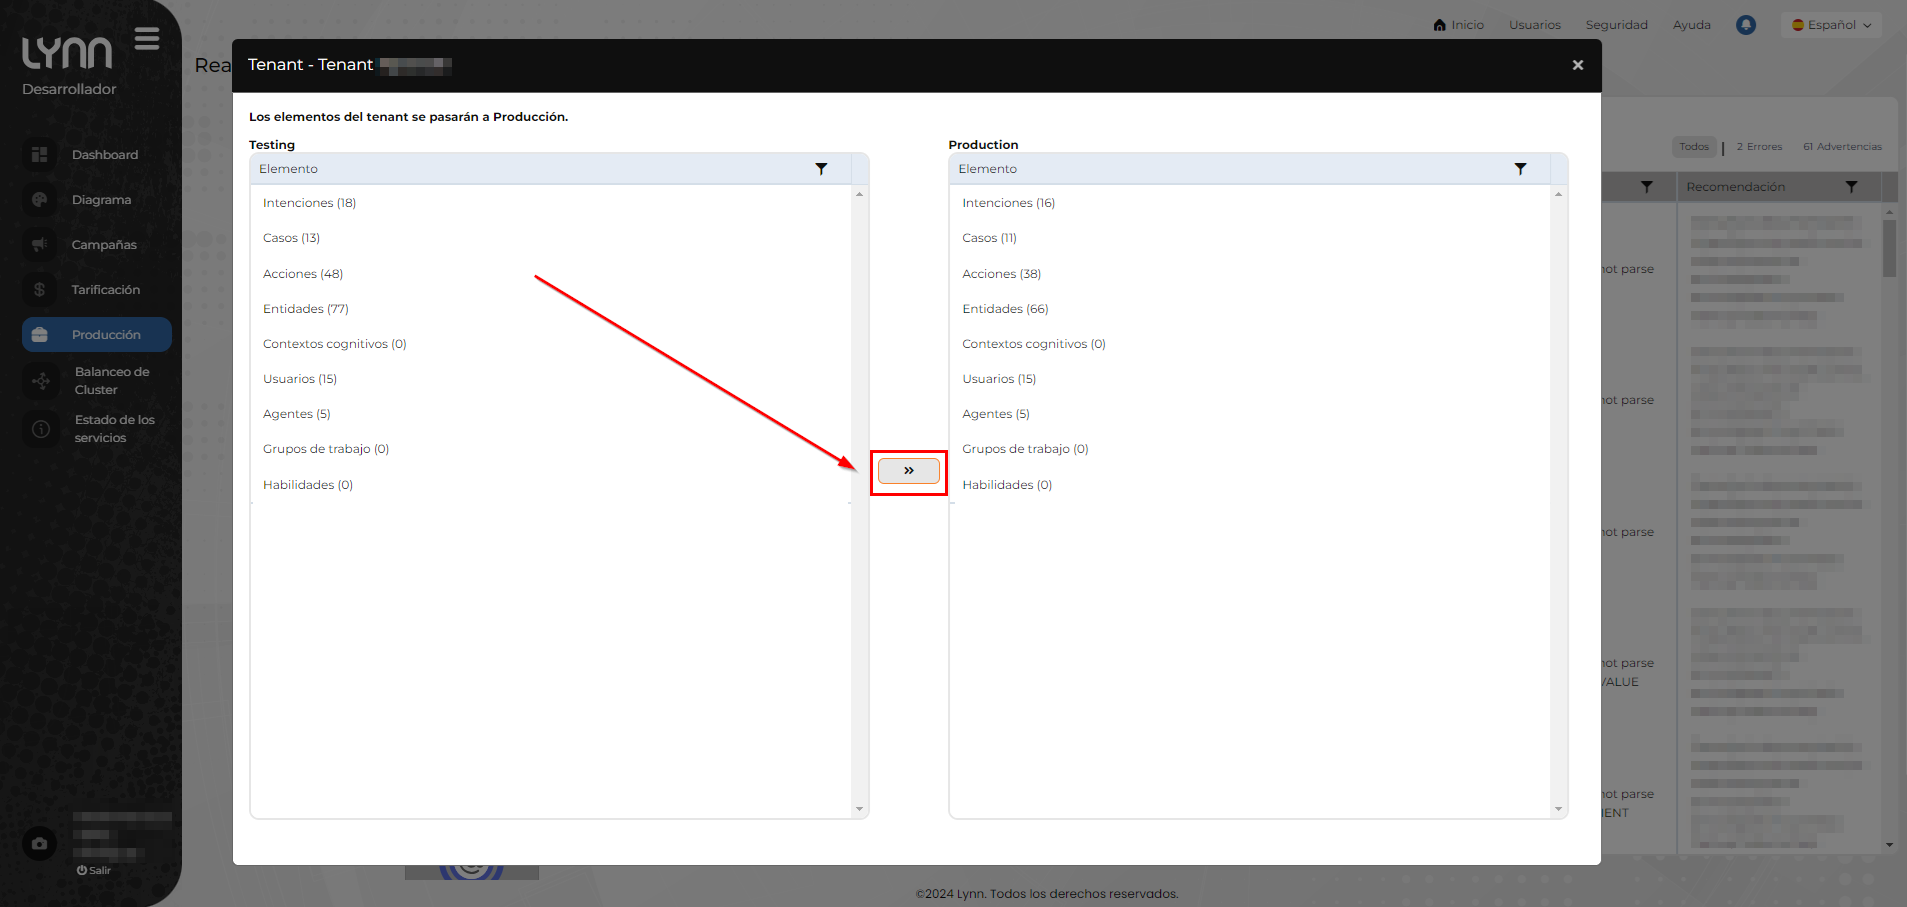Open Balanceo de Cluster
The image size is (1907, 907).
click(112, 381)
